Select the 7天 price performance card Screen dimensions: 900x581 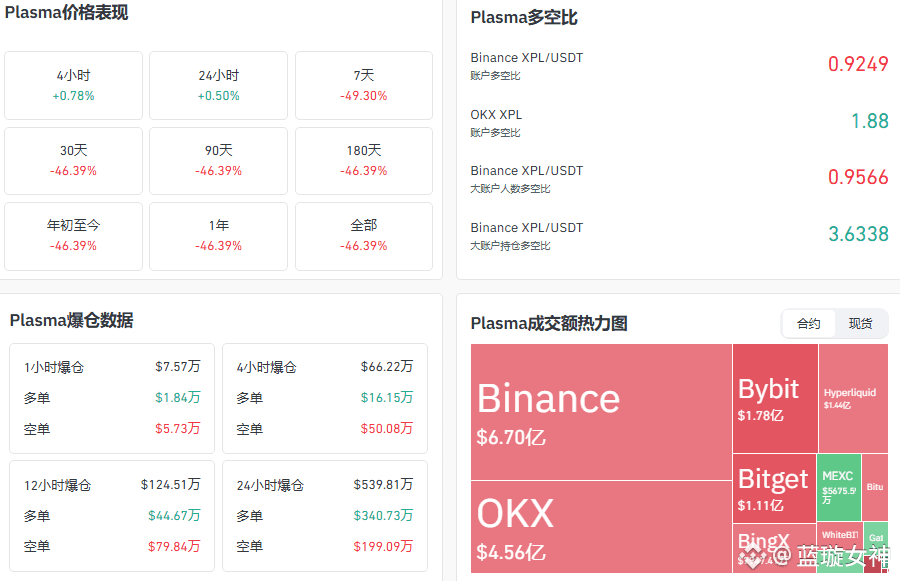(x=363, y=85)
